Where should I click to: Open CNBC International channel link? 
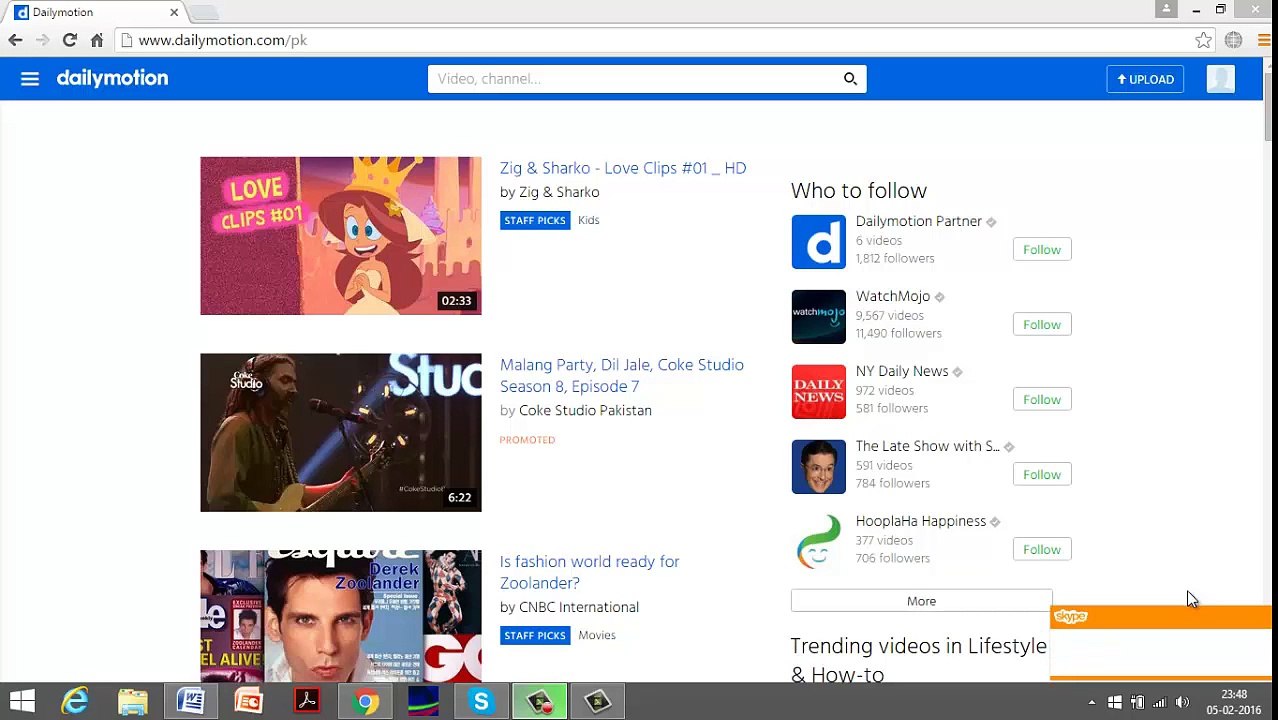(x=579, y=607)
